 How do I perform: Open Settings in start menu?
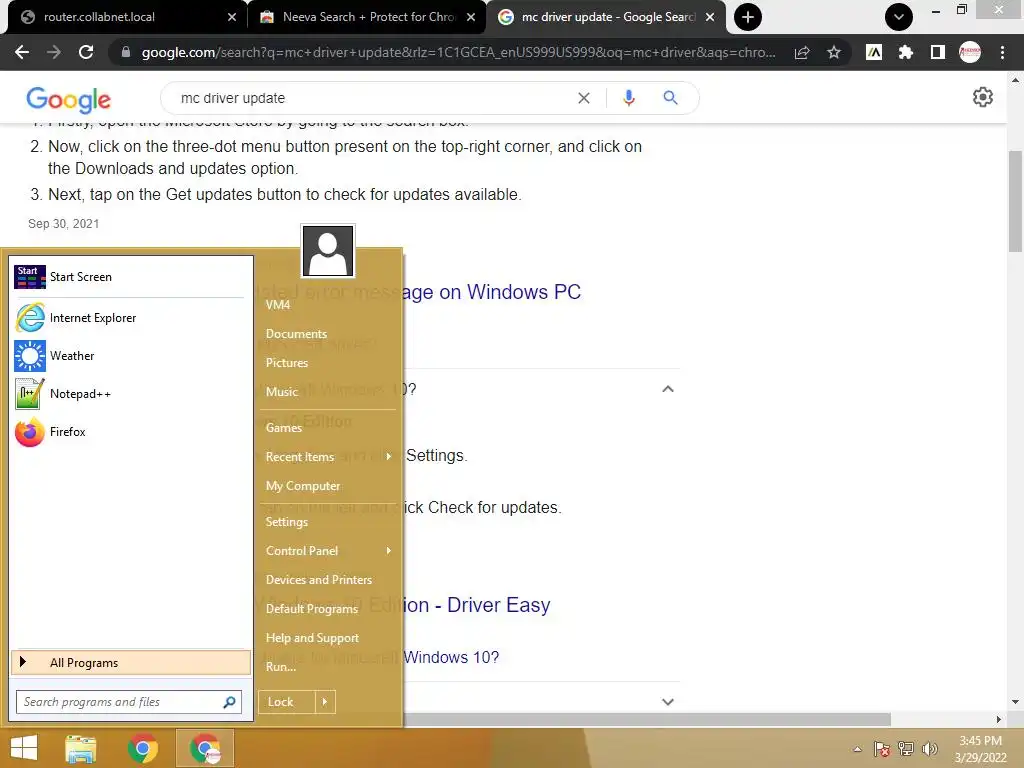287,522
